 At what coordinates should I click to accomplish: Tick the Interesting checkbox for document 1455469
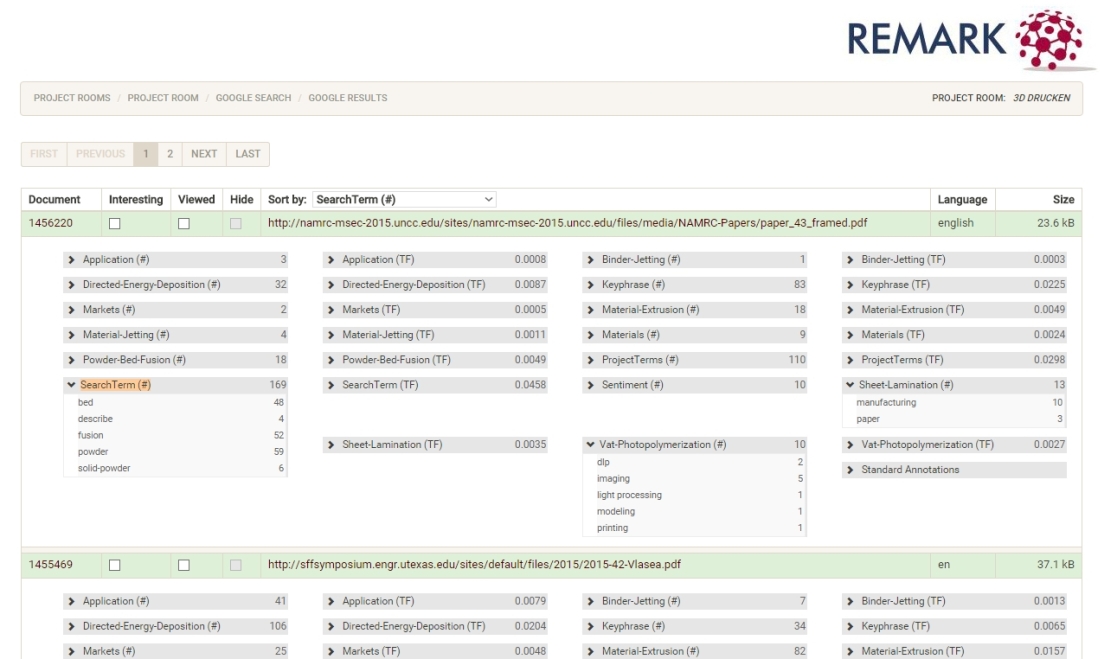tap(115, 566)
